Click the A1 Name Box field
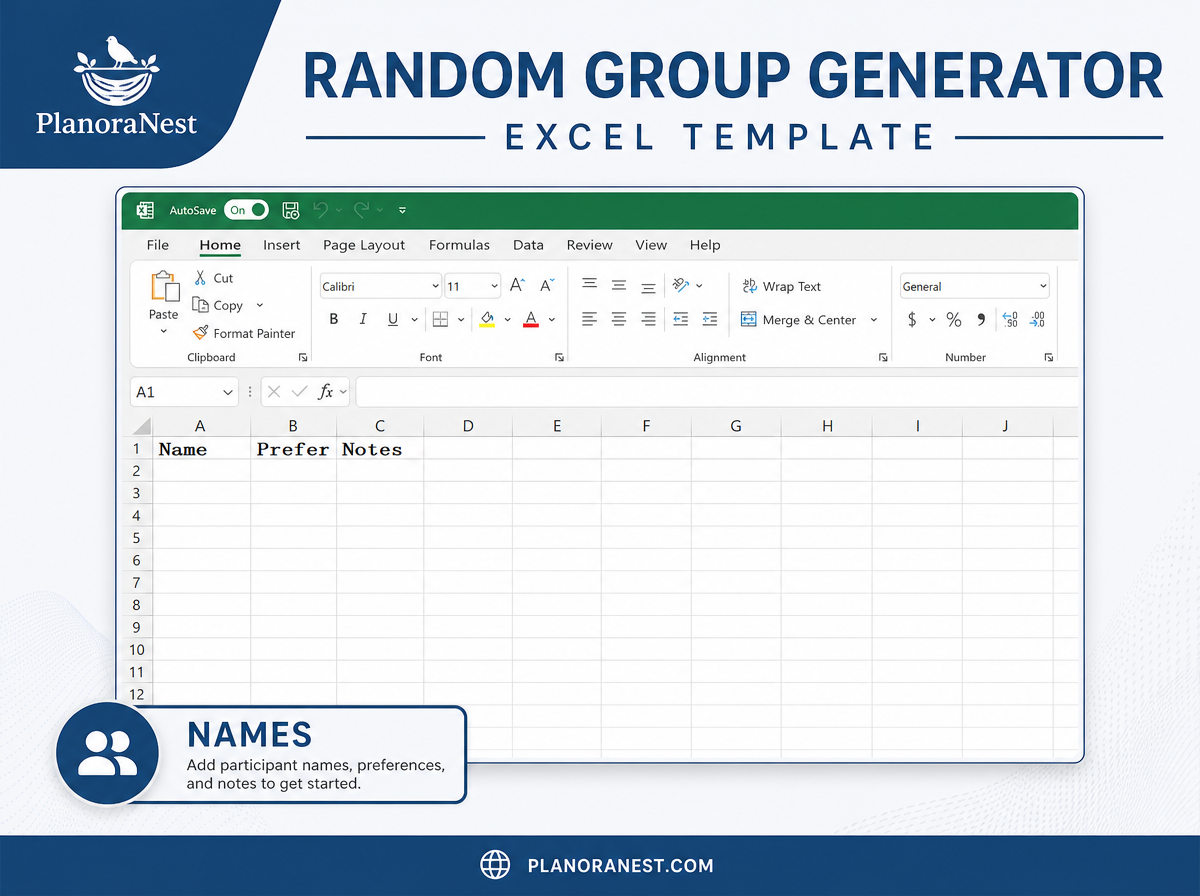 pos(184,392)
